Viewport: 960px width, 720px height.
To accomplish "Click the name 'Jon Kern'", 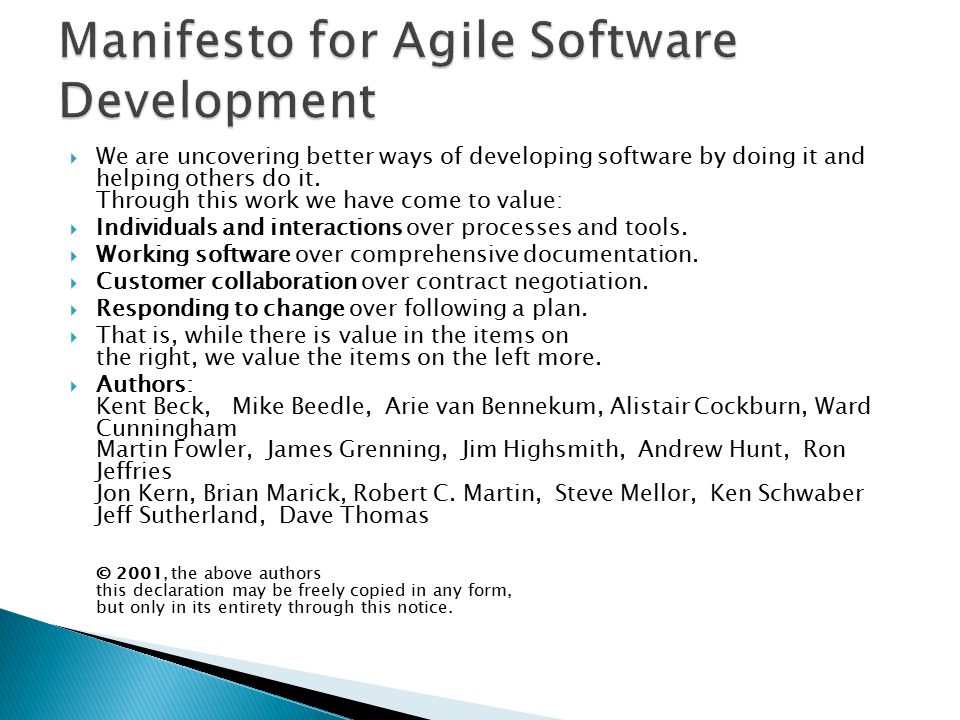I will pyautogui.click(x=142, y=493).
